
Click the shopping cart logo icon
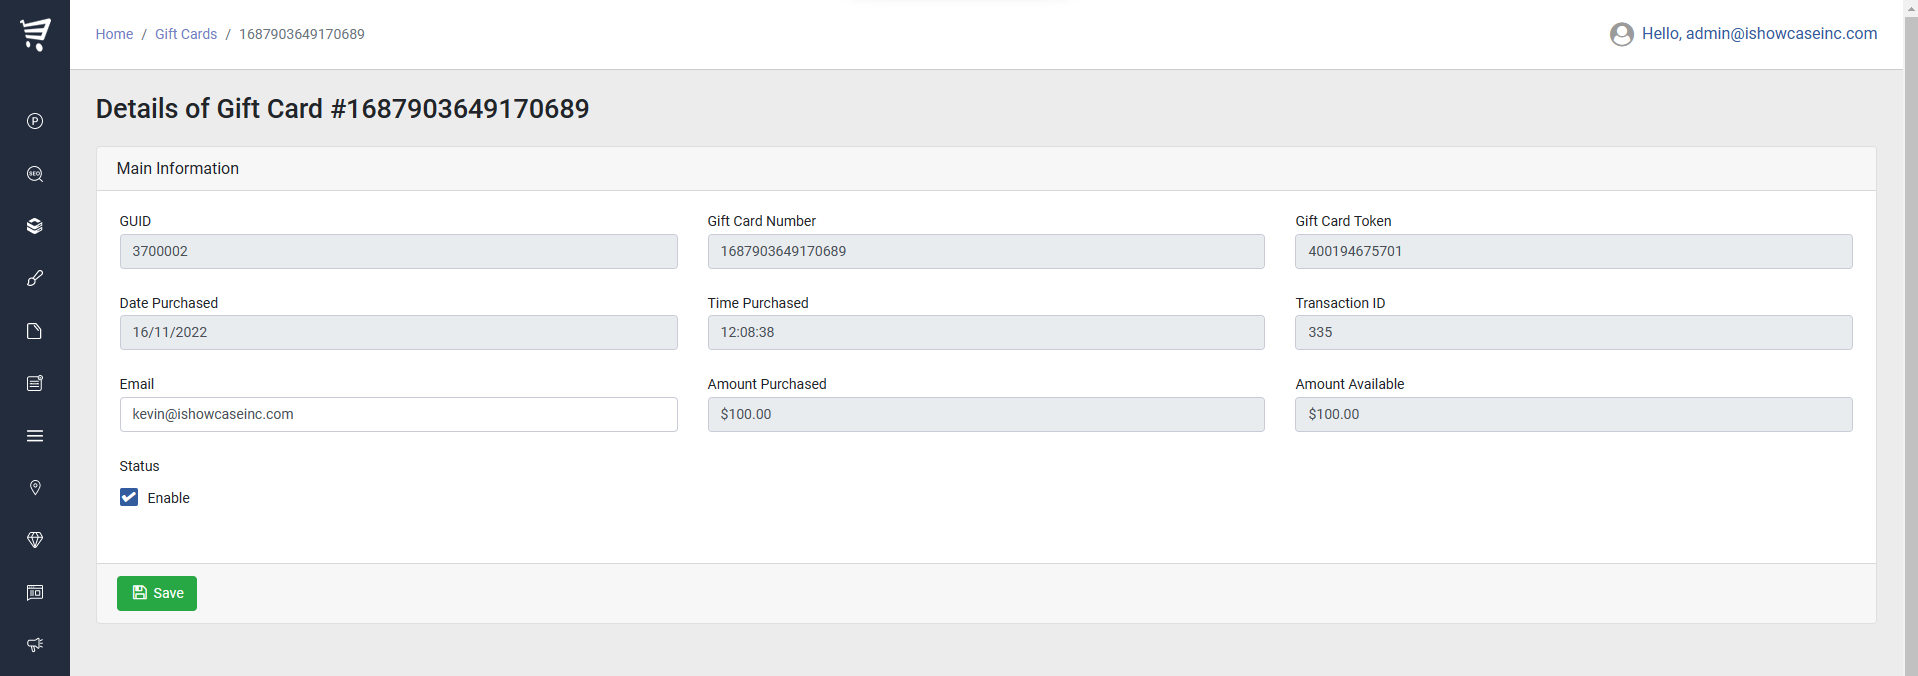coord(35,34)
